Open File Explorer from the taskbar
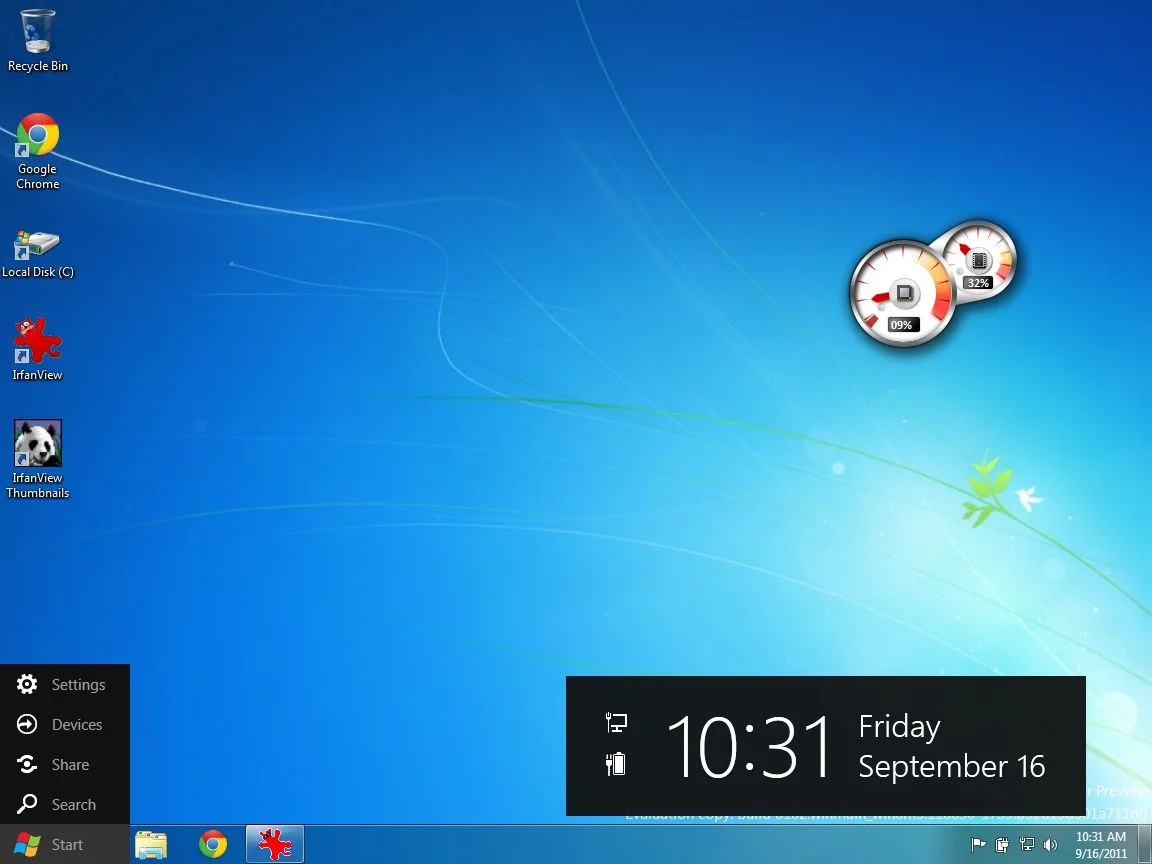1152x864 pixels. pos(151,845)
